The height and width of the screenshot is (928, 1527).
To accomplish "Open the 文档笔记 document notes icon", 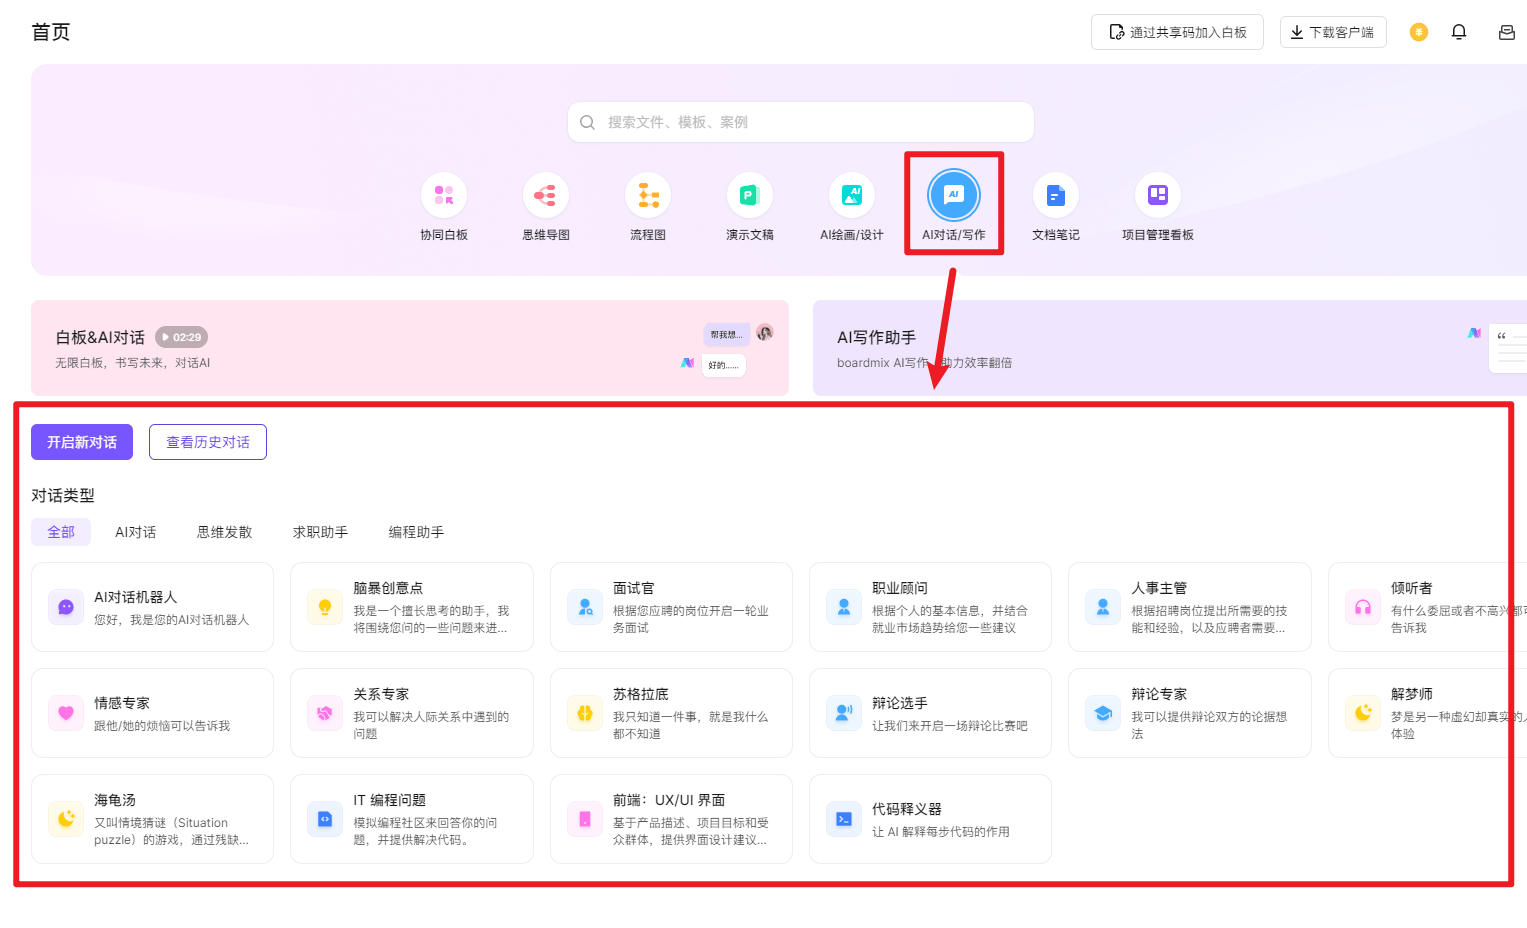I will [x=1056, y=196].
